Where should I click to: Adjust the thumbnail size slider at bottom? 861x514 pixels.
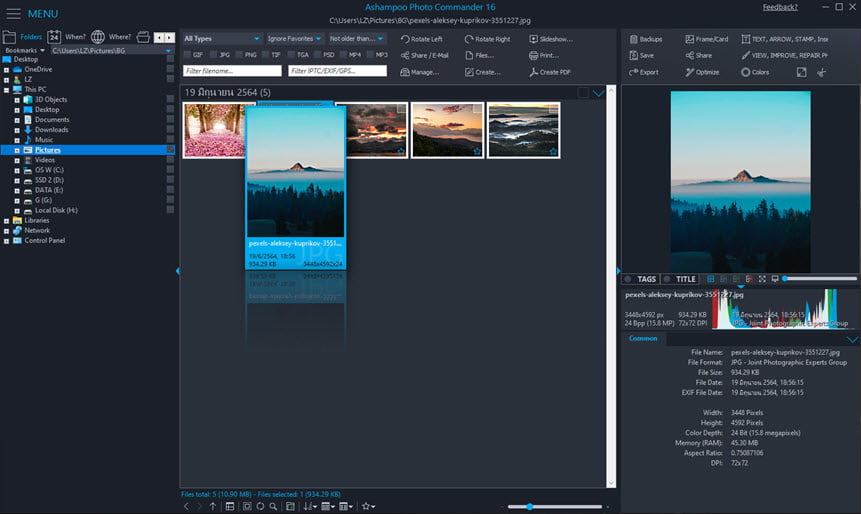coord(555,506)
